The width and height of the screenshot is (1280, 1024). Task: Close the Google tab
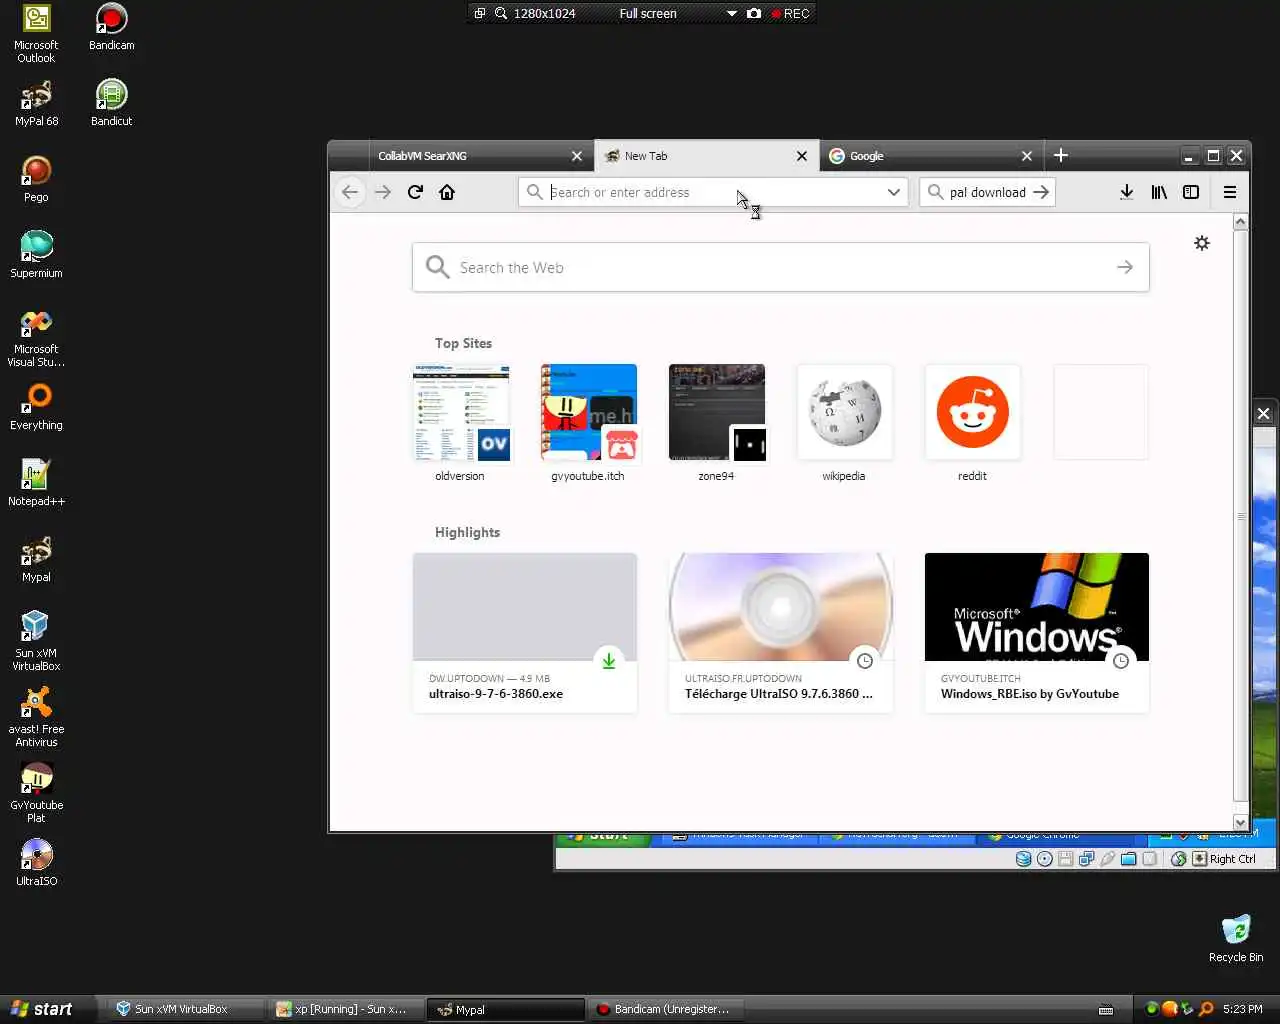click(1026, 156)
